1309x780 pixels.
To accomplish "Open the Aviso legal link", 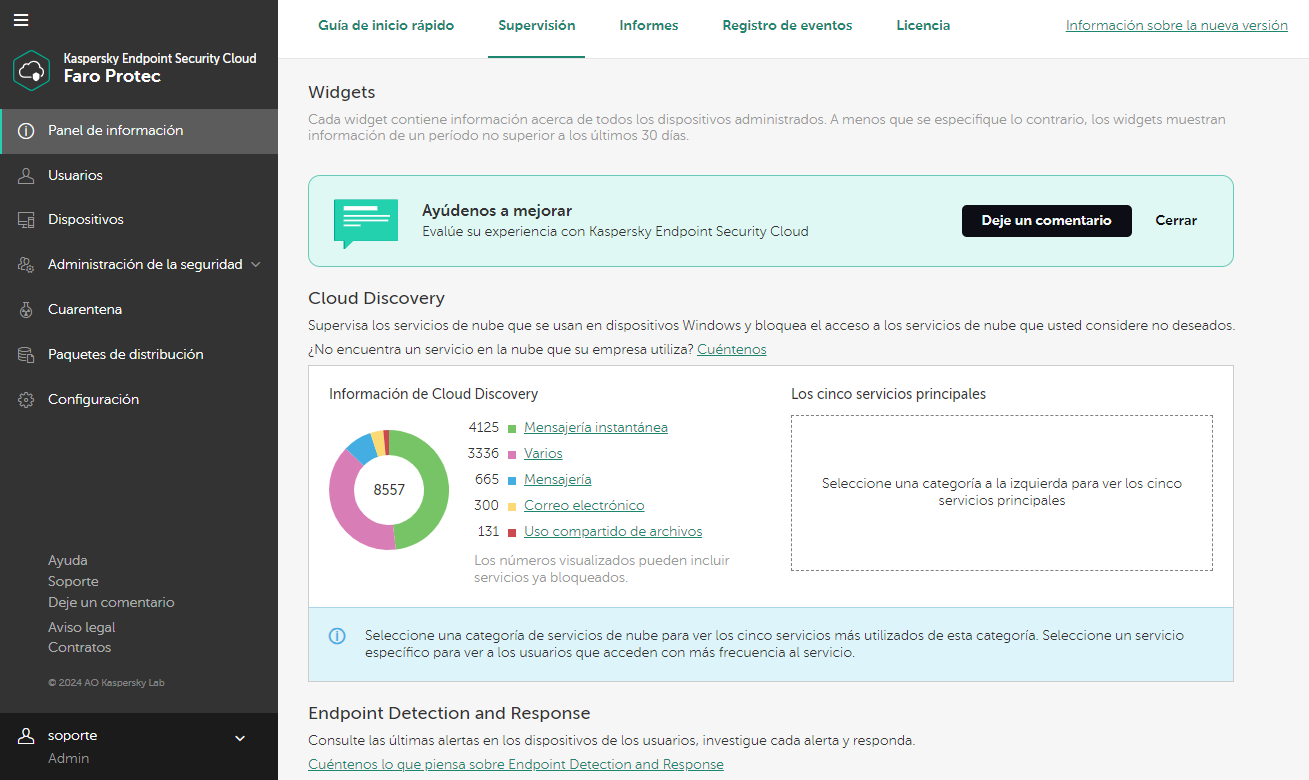I will tap(82, 628).
